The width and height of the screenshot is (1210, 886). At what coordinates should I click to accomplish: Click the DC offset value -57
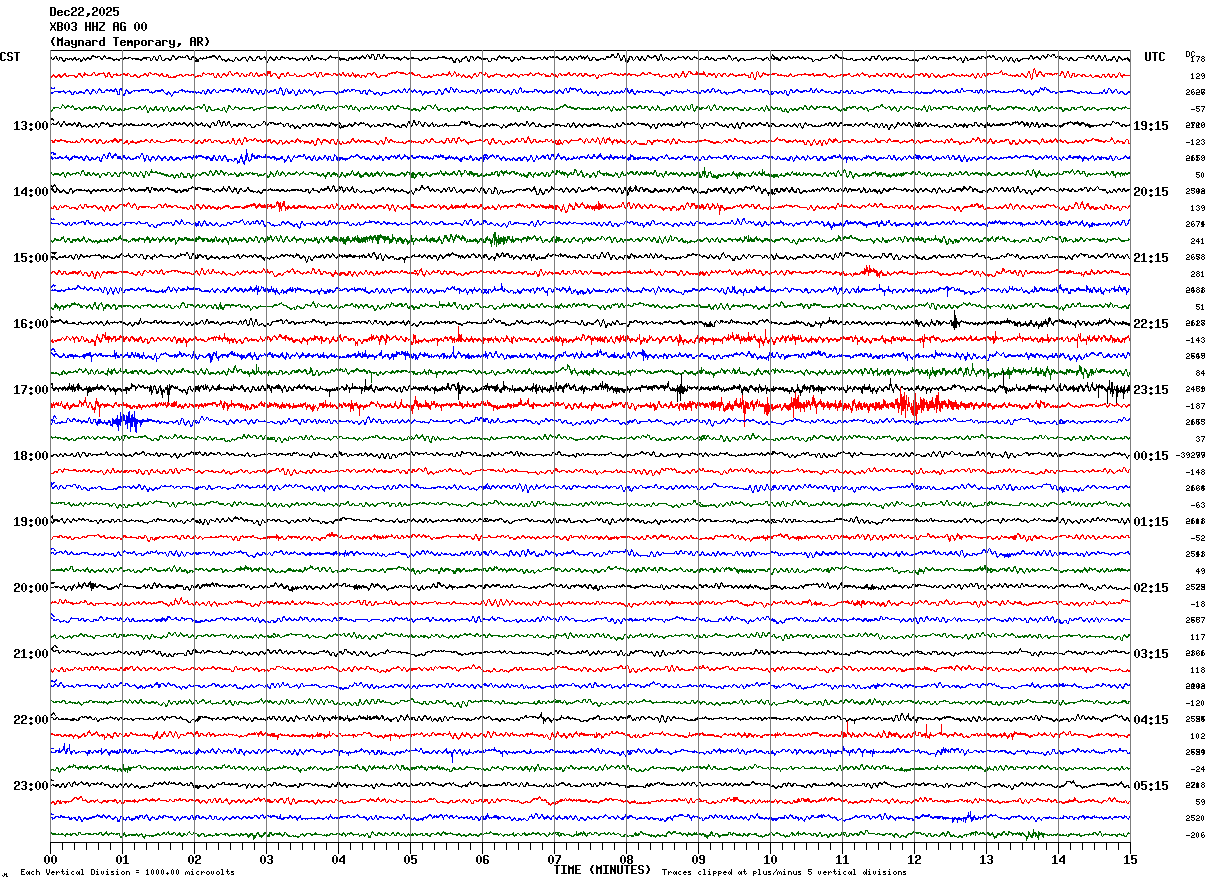coord(1197,109)
